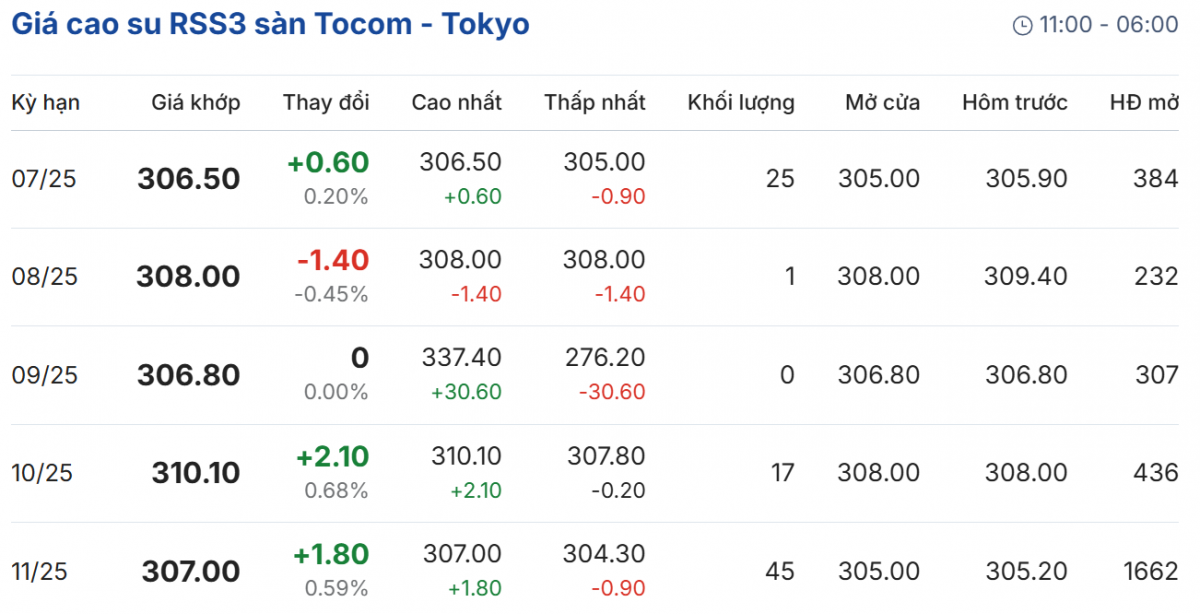This screenshot has height=614, width=1200.
Task: Click the 1662 open interest value
Action: [1150, 571]
